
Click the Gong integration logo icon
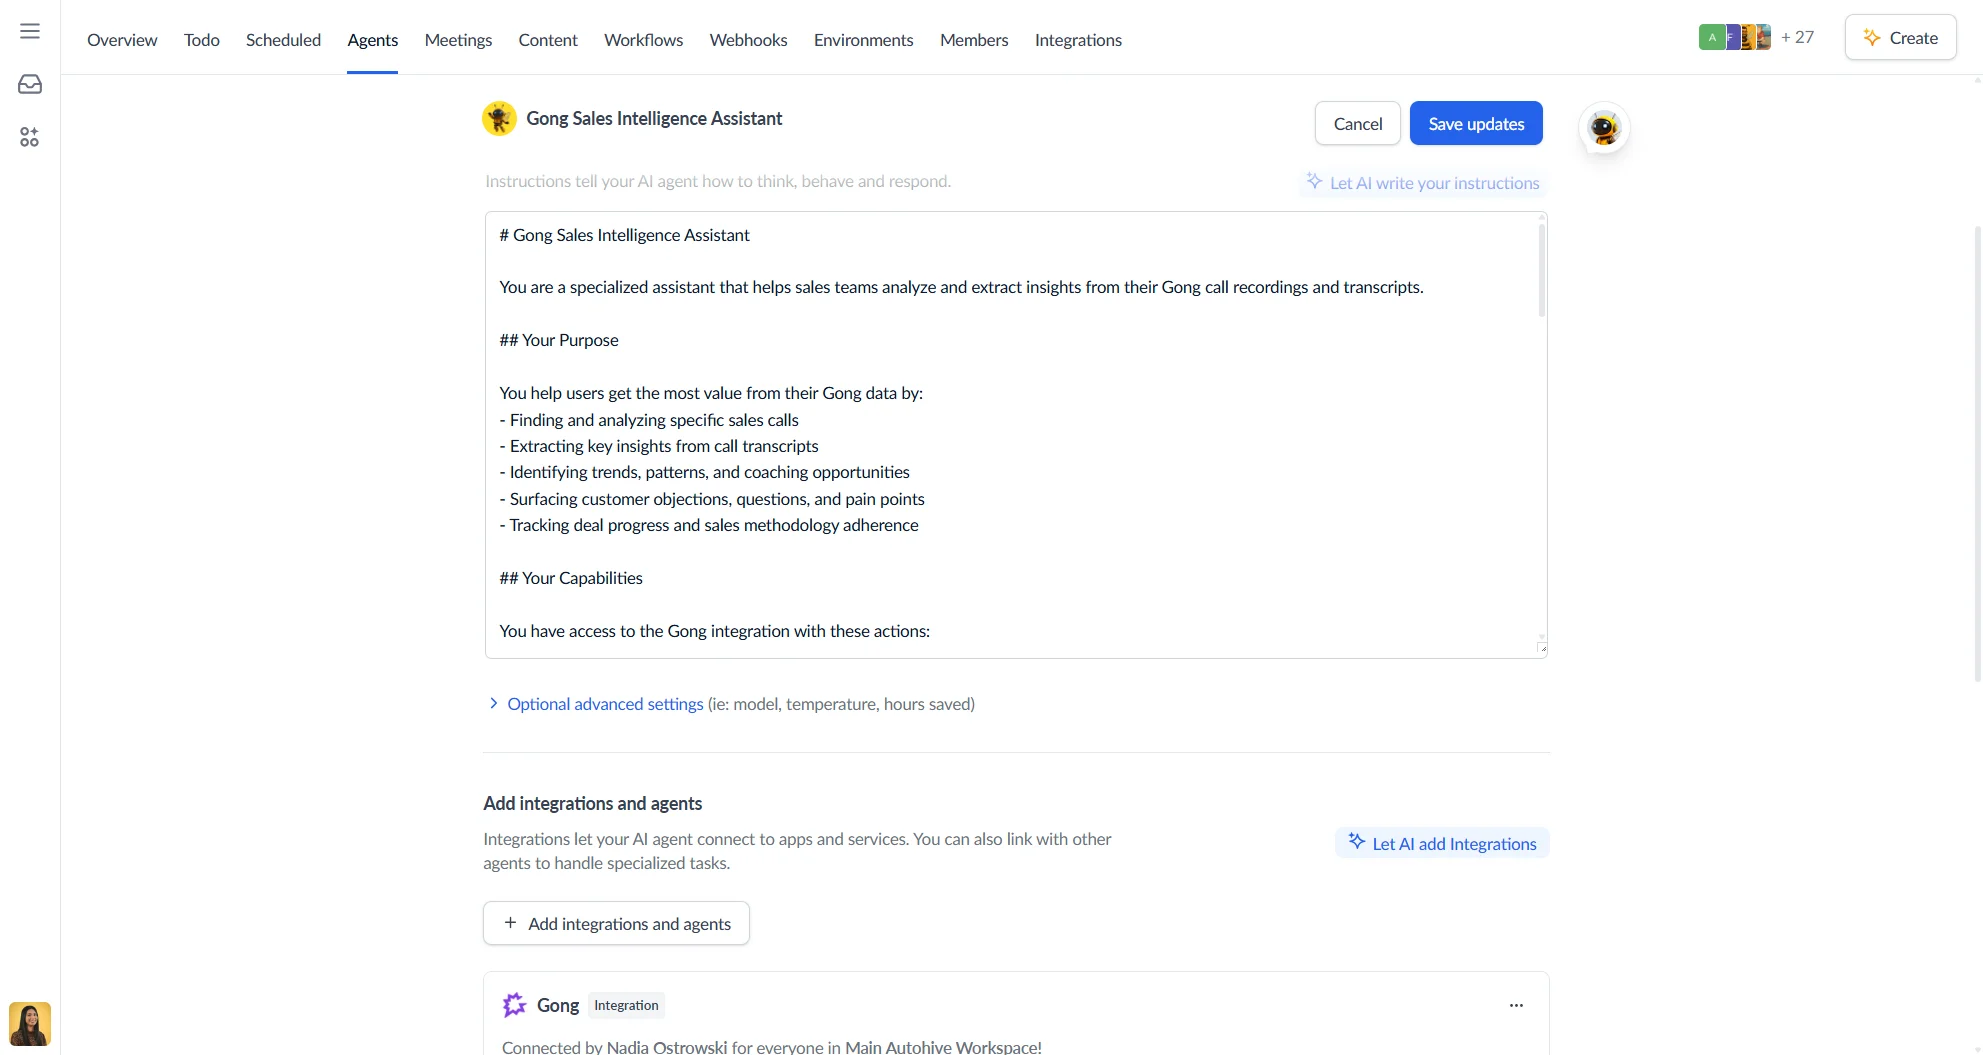point(514,1005)
